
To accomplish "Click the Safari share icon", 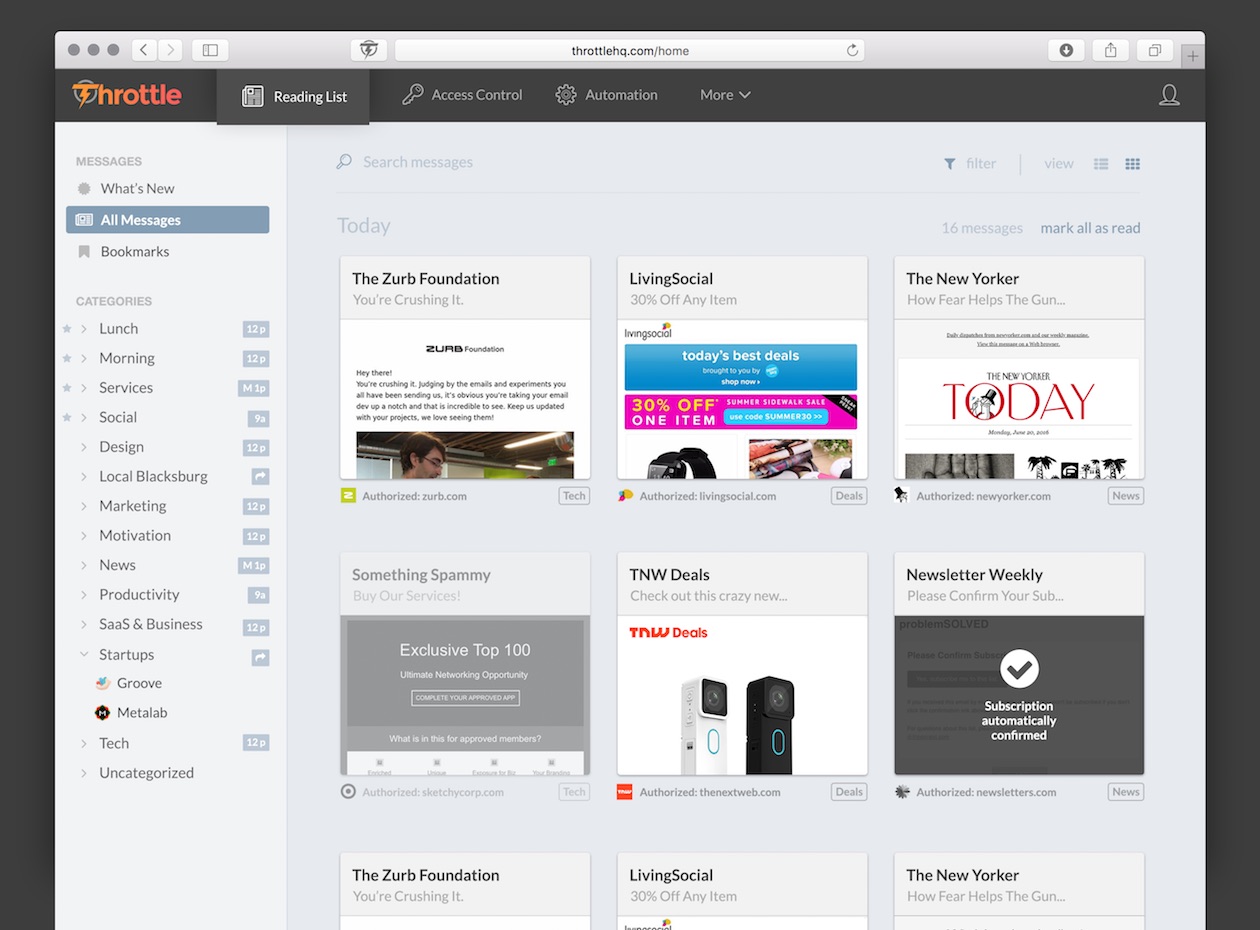I will coord(1110,50).
